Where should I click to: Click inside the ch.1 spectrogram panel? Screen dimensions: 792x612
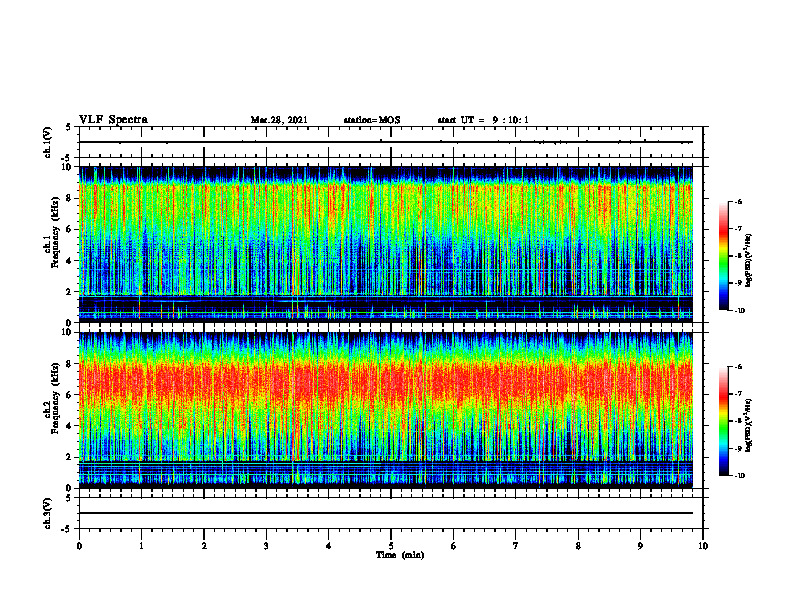coord(386,244)
